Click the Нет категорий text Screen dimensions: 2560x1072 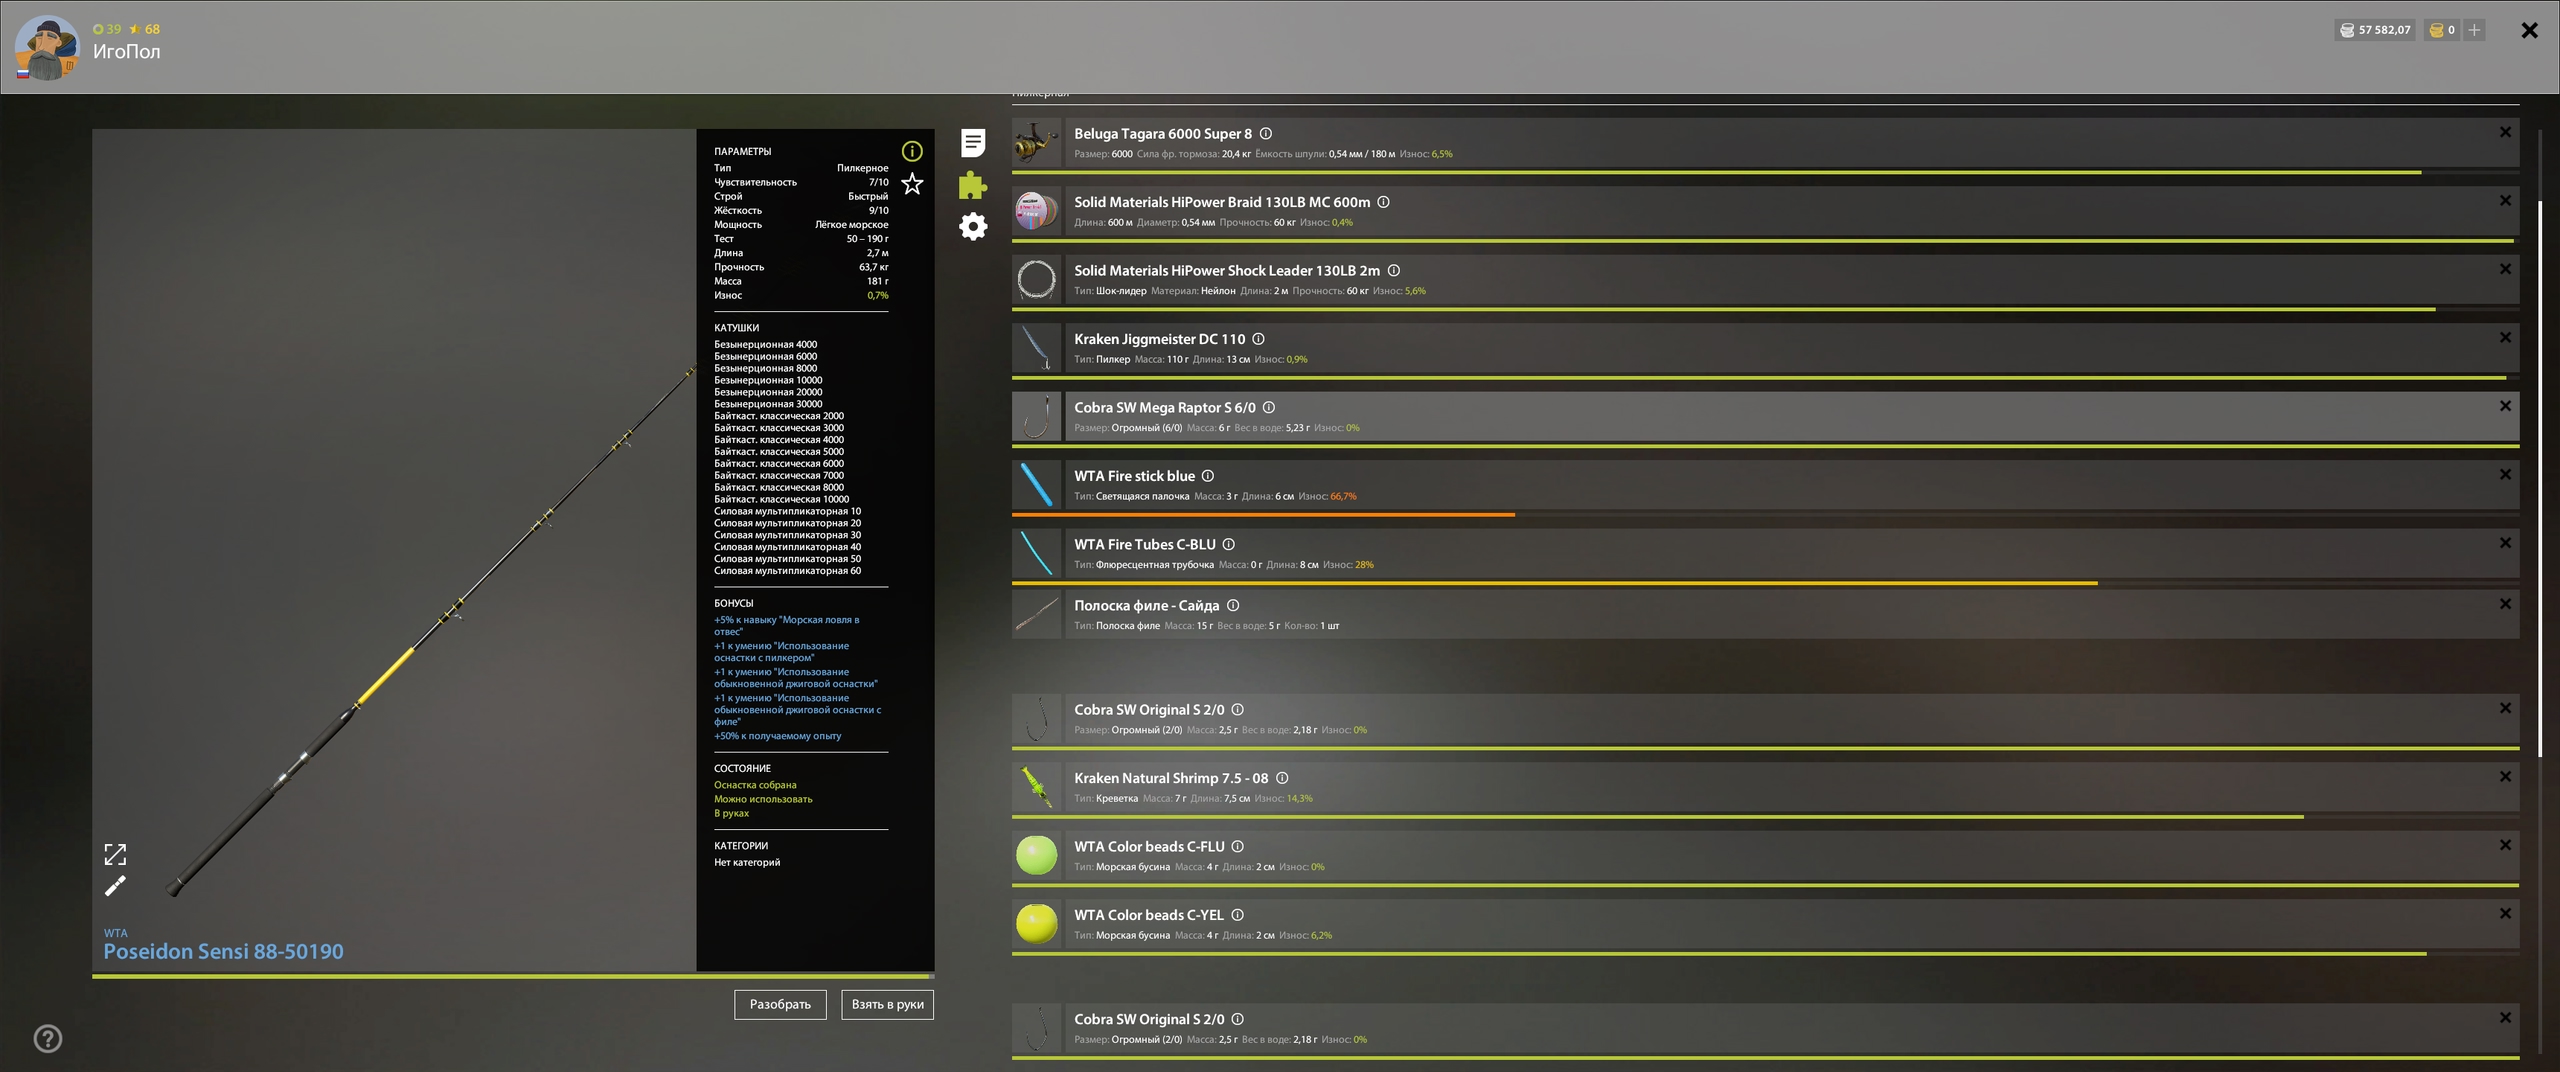point(747,863)
